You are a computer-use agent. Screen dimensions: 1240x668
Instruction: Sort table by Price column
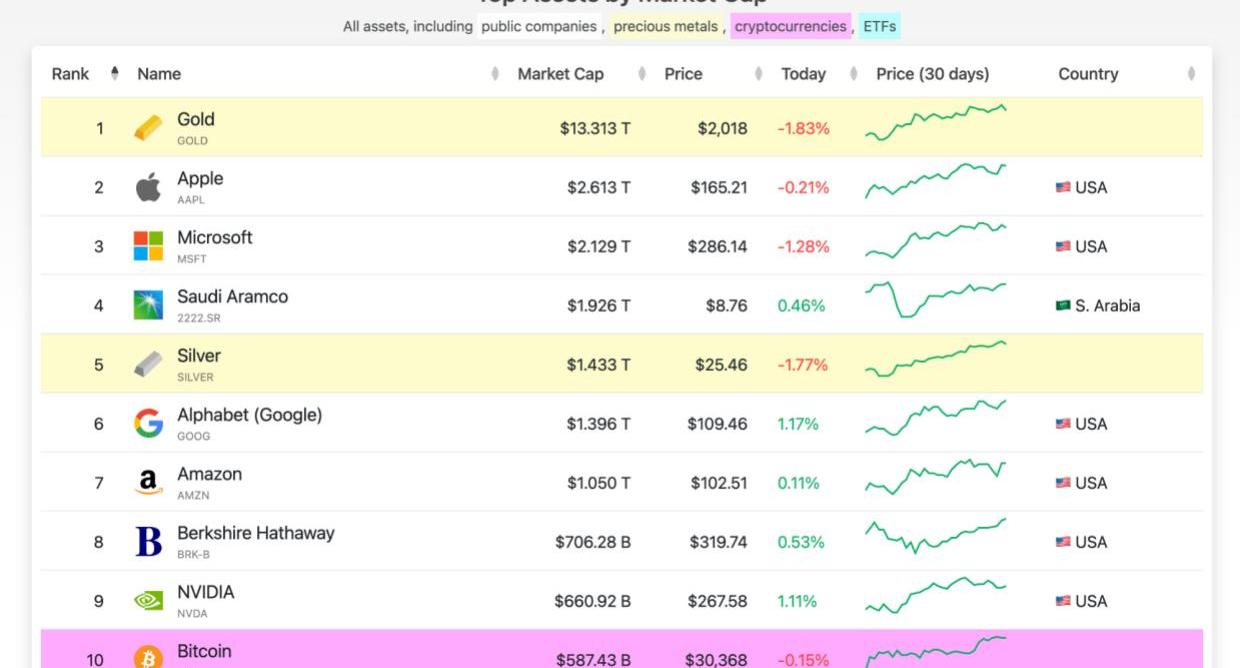pyautogui.click(x=683, y=74)
